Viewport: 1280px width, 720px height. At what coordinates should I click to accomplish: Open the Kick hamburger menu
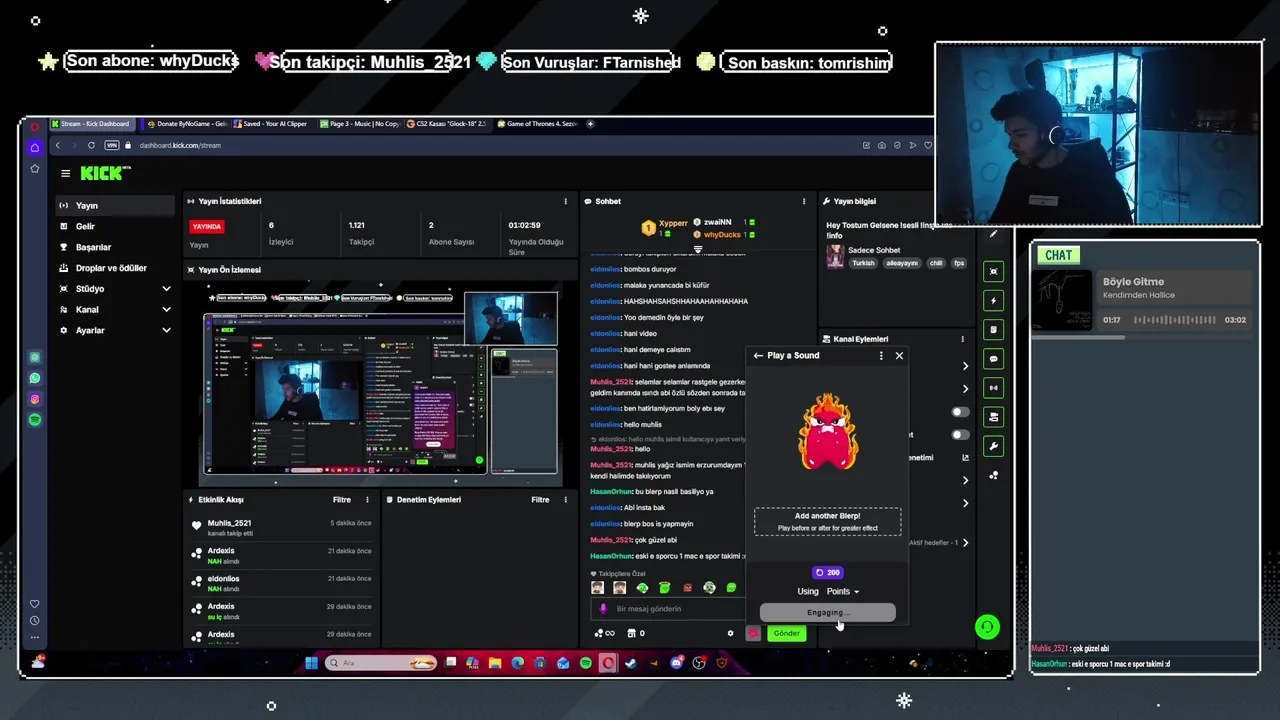65,173
